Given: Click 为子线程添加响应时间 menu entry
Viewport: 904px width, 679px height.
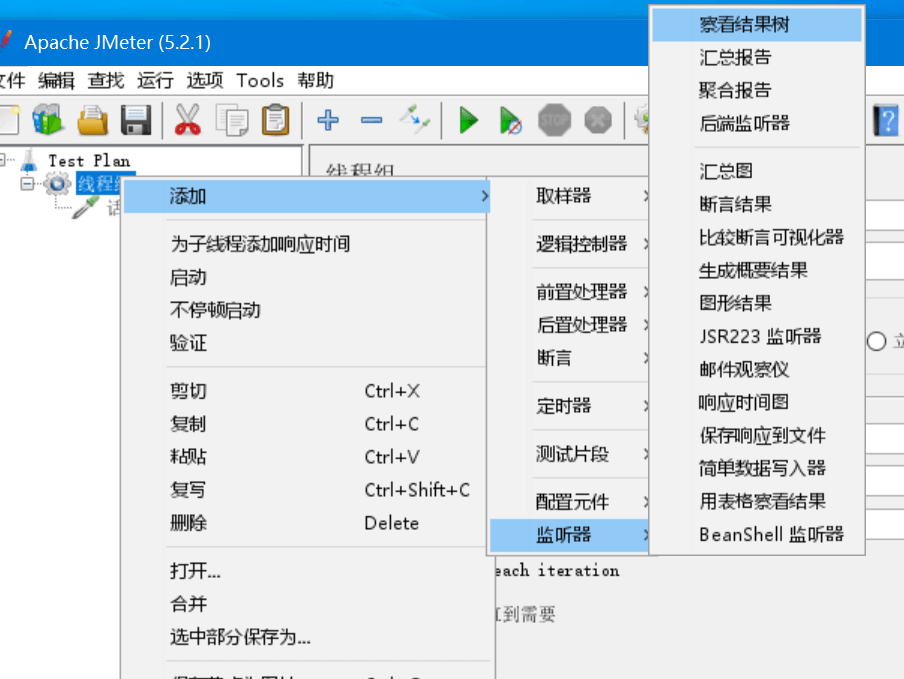Looking at the screenshot, I should click(x=307, y=244).
